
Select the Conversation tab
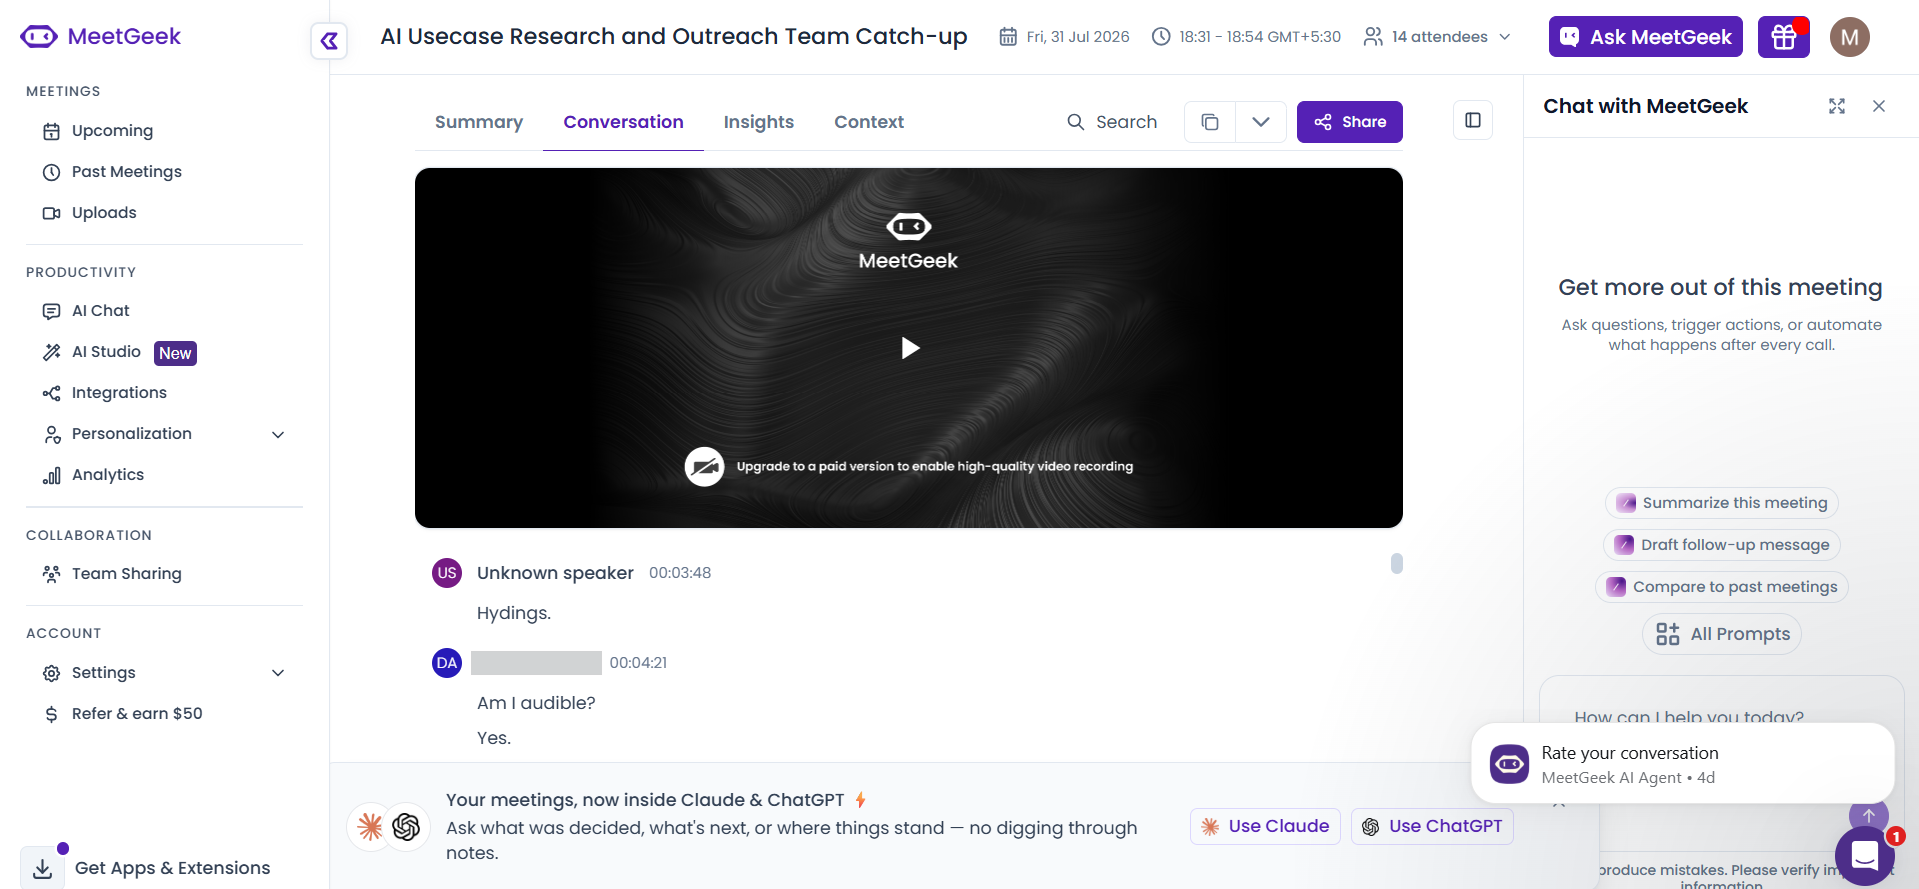[x=623, y=122]
